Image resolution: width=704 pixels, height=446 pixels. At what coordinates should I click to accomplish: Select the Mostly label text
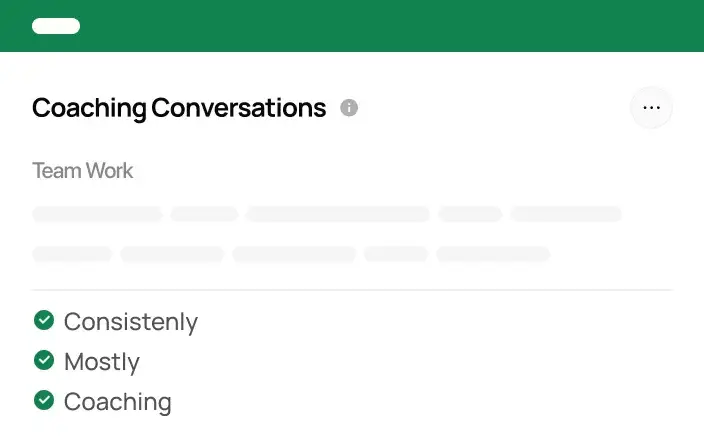101,362
